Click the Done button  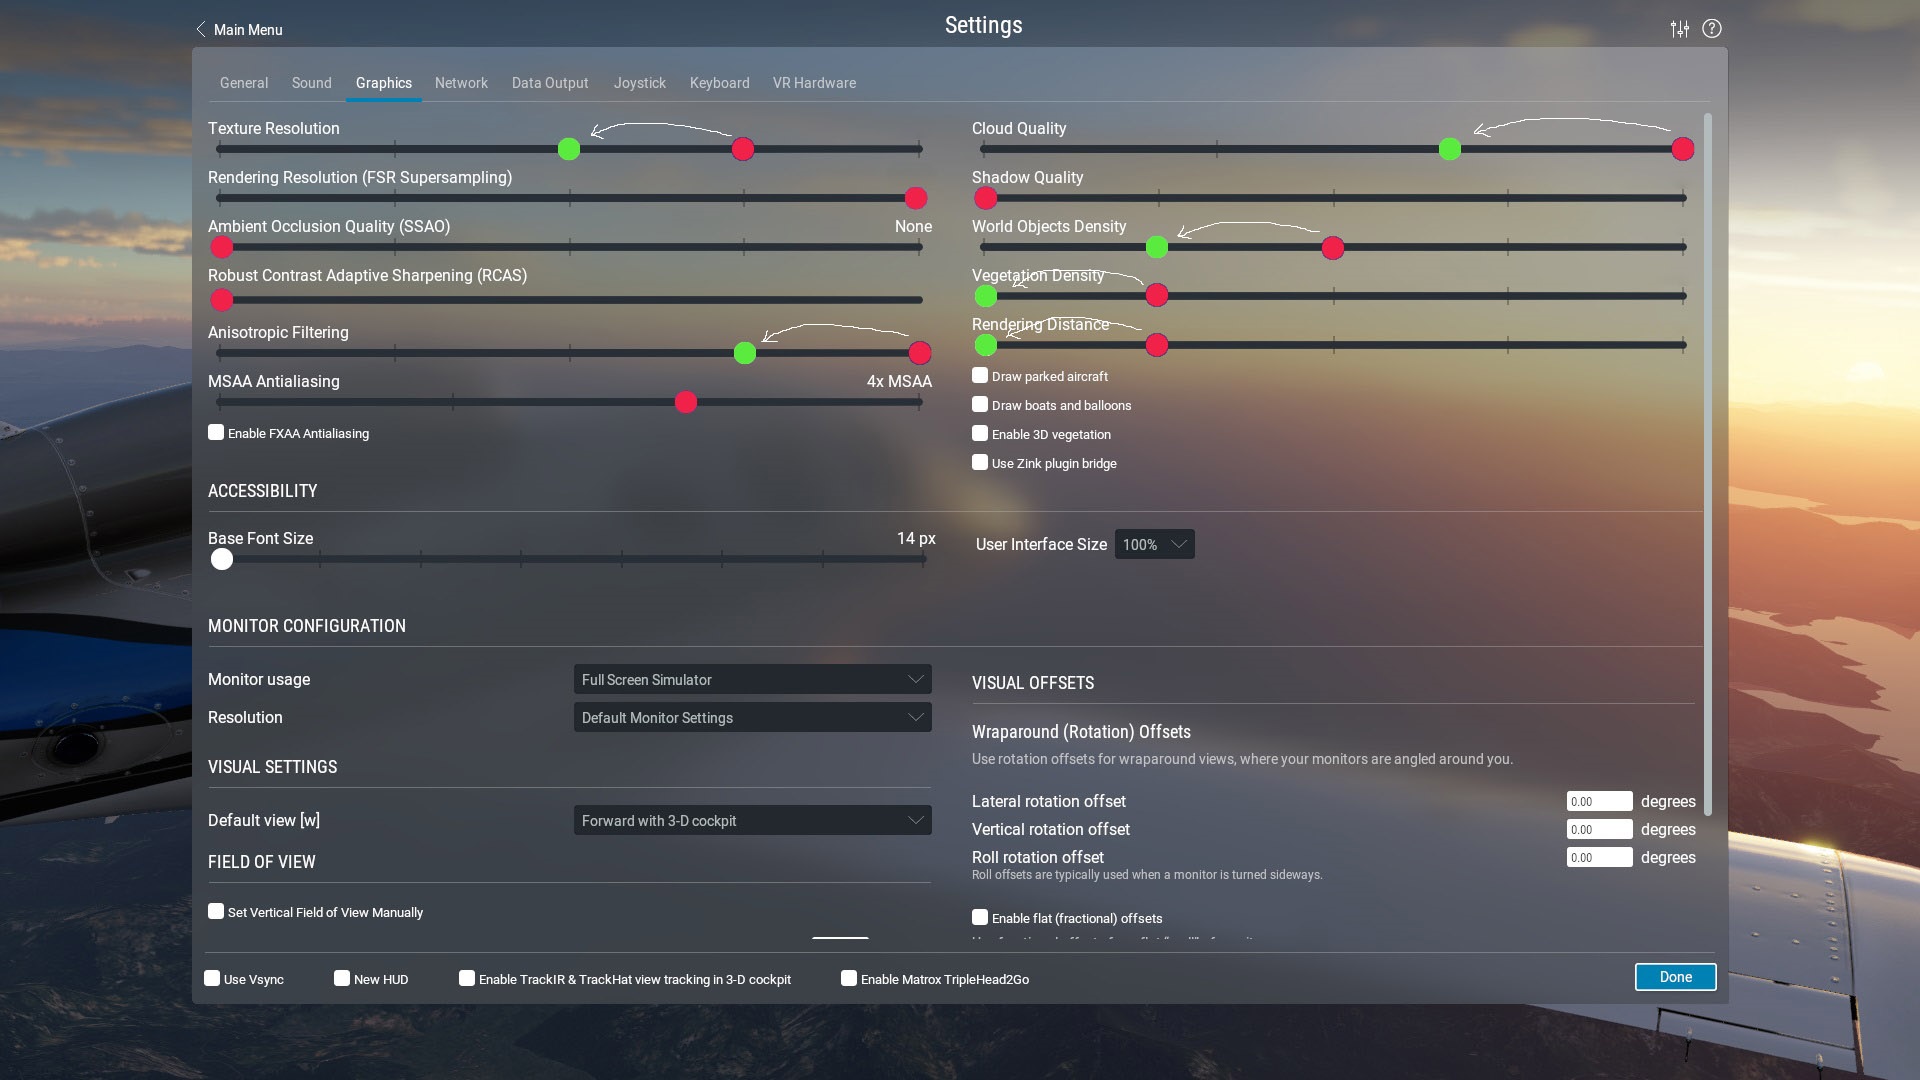click(x=1676, y=977)
